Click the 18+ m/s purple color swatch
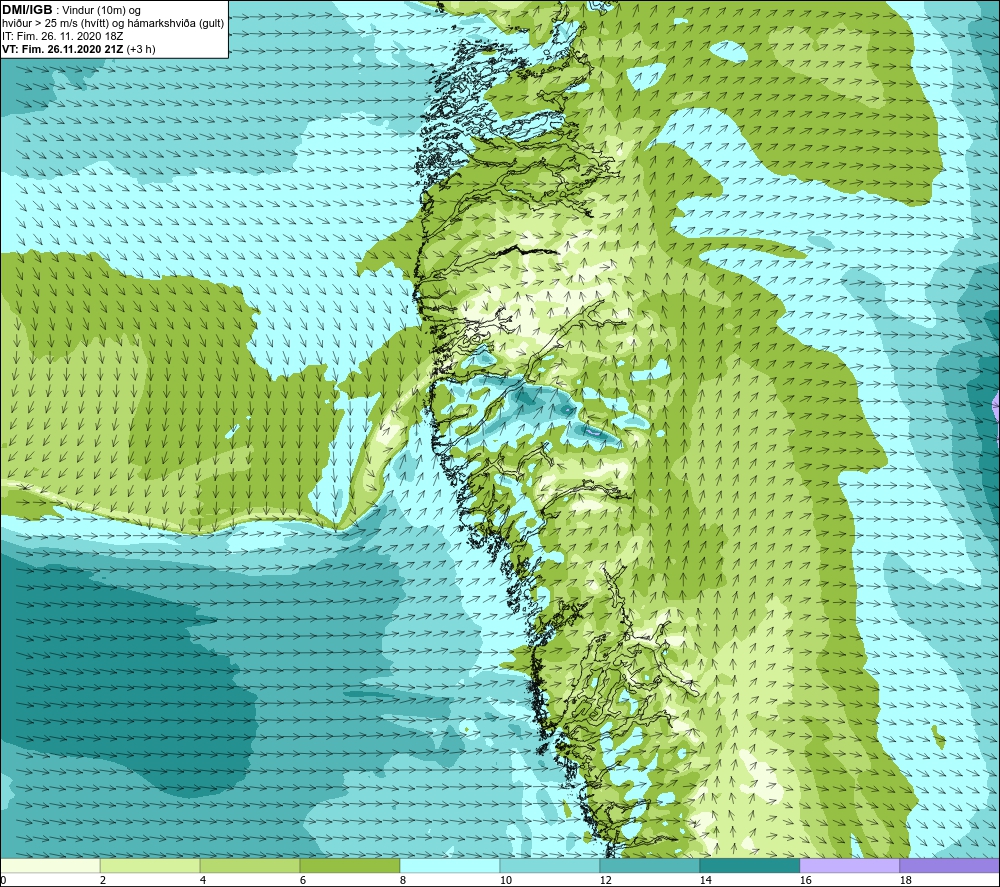Viewport: 1000px width, 887px height. click(950, 866)
